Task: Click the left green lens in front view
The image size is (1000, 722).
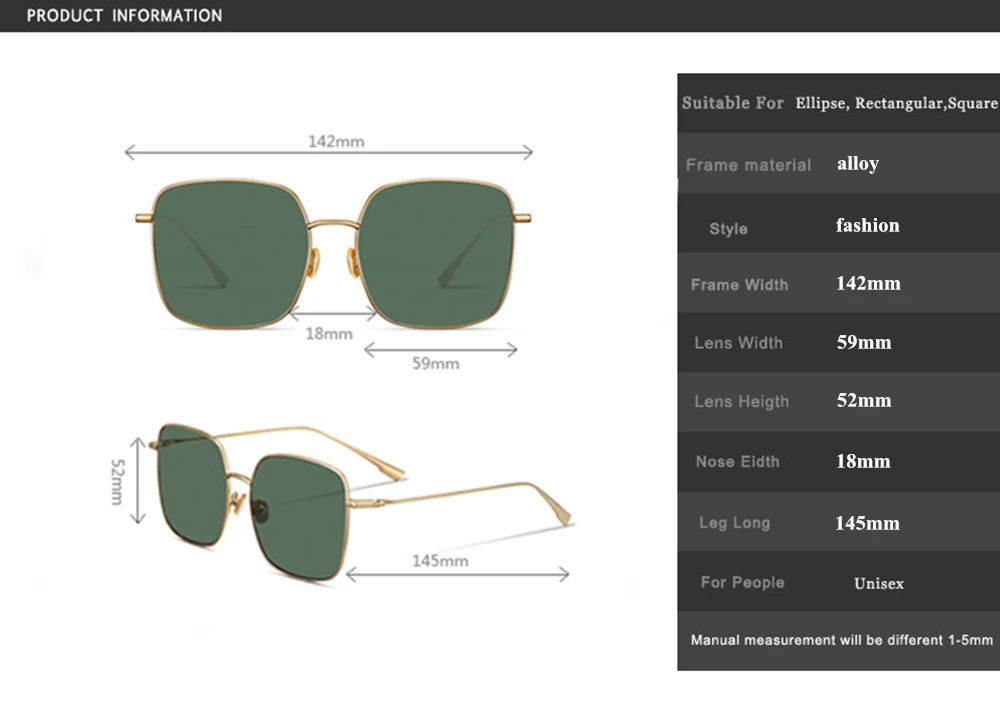Action: [230, 254]
